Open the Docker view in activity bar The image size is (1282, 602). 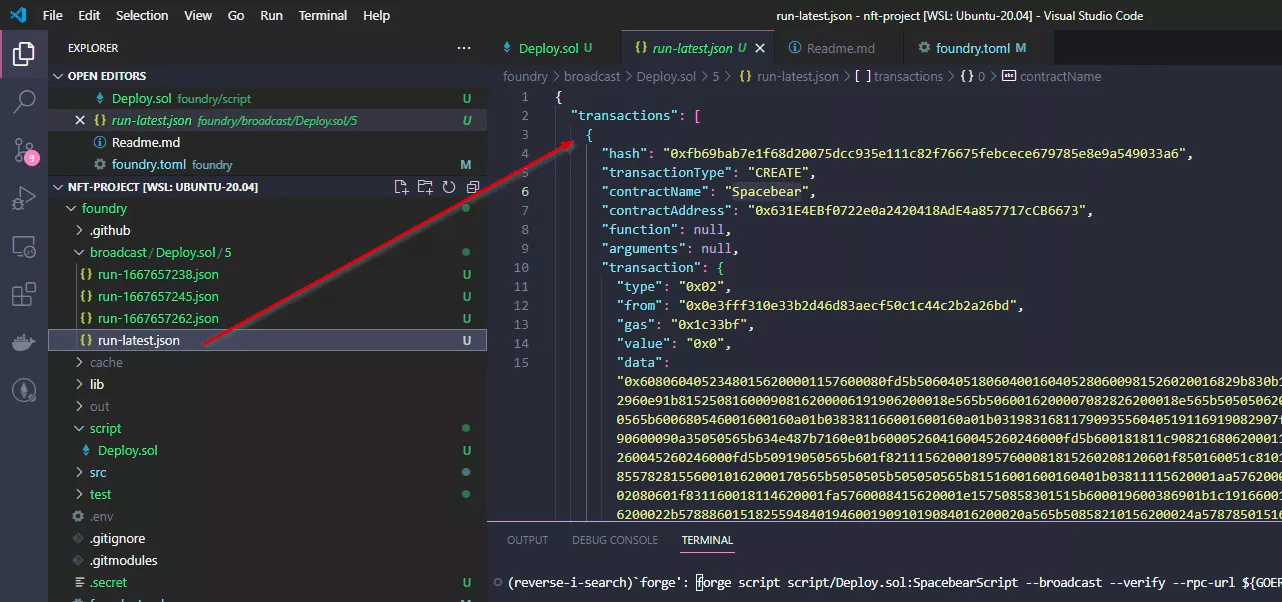(x=24, y=343)
